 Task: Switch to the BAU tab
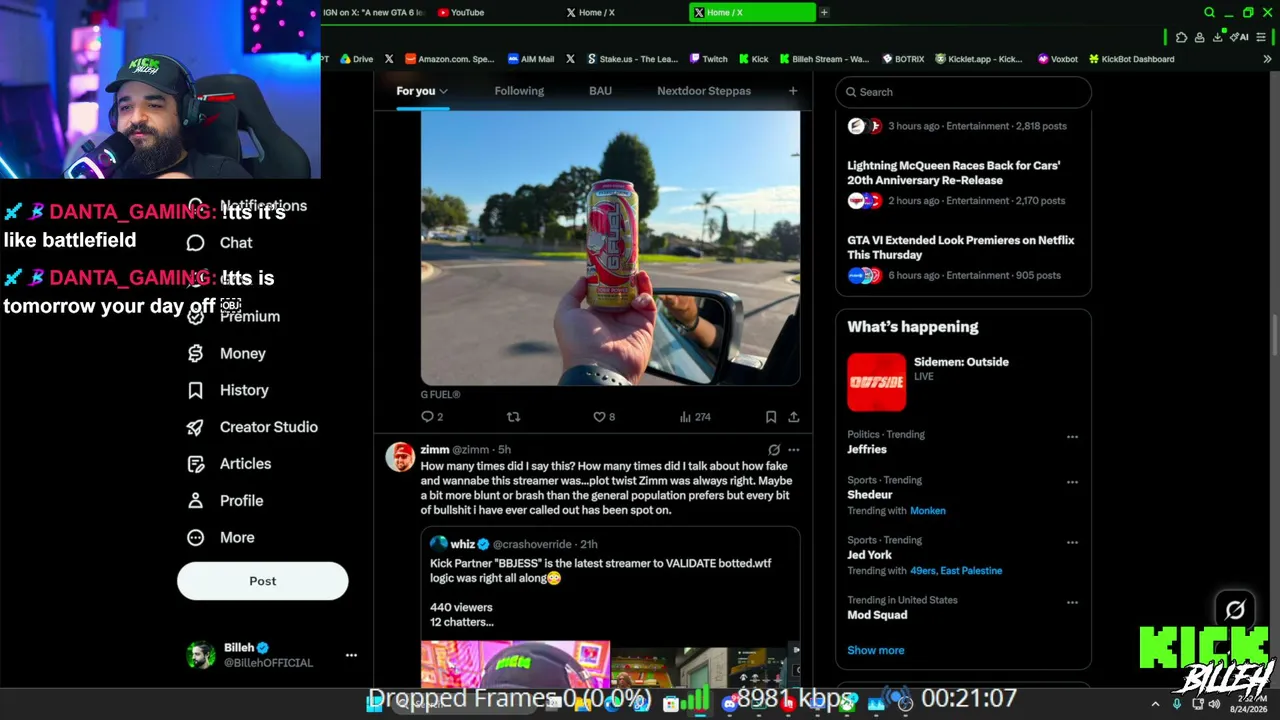(x=600, y=91)
